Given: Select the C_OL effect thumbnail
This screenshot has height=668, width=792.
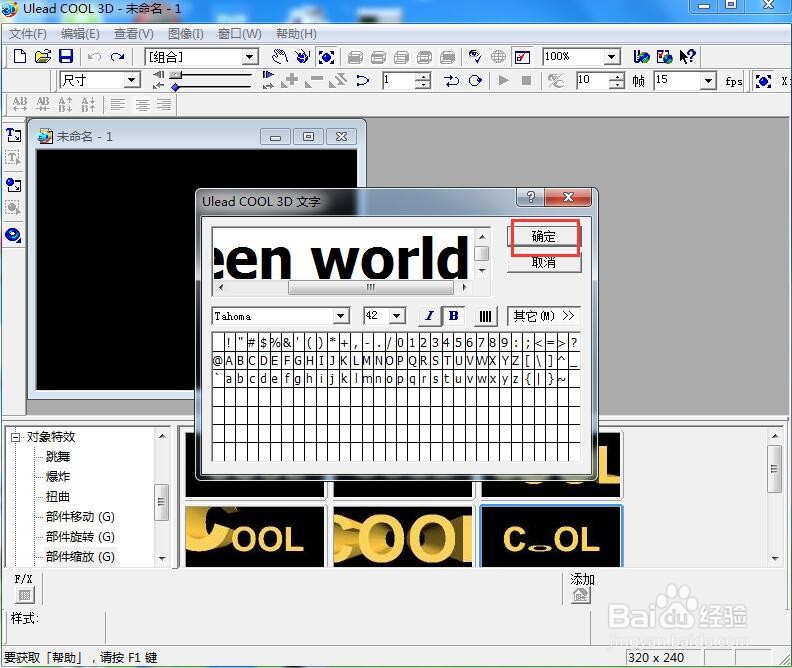Looking at the screenshot, I should (x=551, y=537).
